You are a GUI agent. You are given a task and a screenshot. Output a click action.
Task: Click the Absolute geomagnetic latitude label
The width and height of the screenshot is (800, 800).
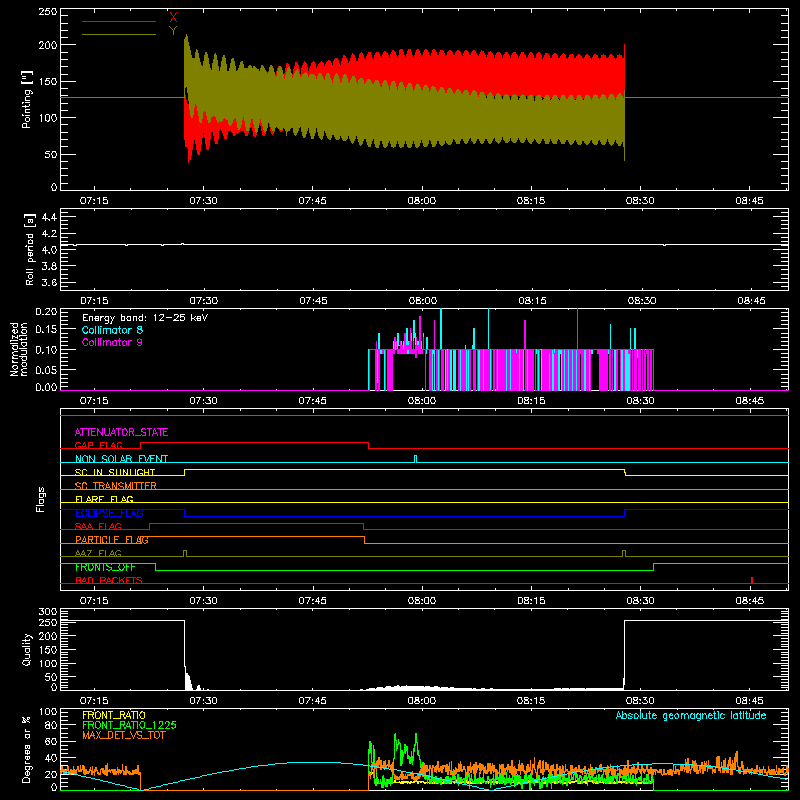tap(691, 716)
